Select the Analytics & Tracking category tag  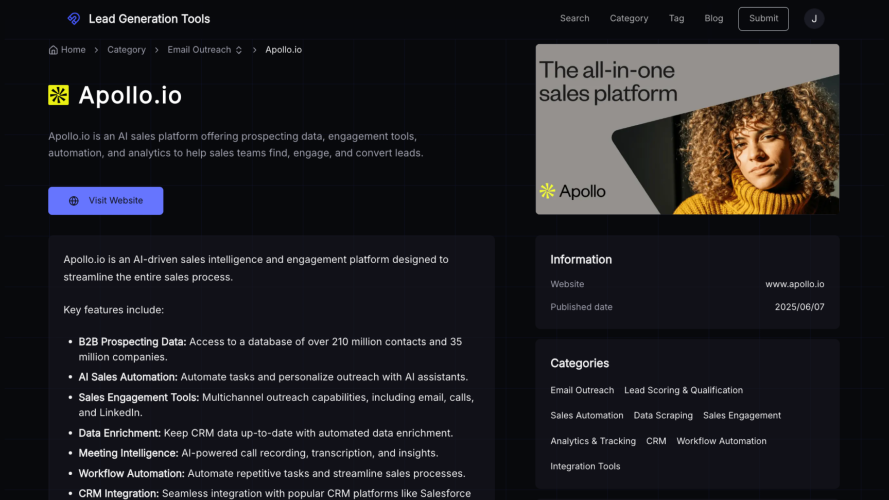(592, 441)
